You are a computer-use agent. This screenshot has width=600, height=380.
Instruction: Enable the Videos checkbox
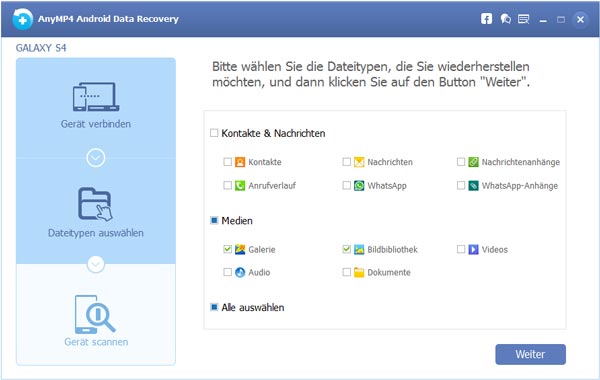(461, 249)
